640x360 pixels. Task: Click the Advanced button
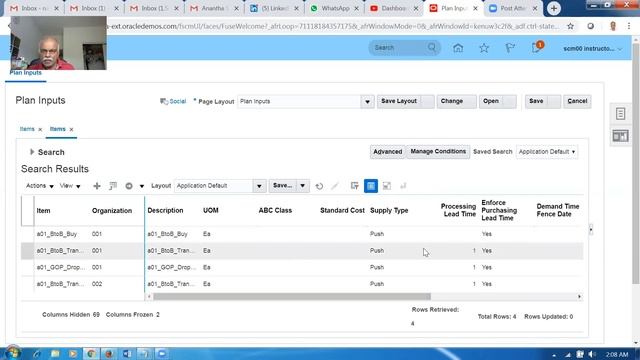388,152
